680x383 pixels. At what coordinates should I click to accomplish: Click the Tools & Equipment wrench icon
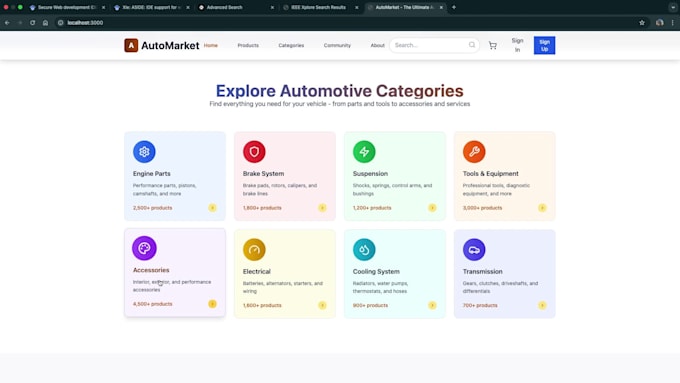point(474,152)
